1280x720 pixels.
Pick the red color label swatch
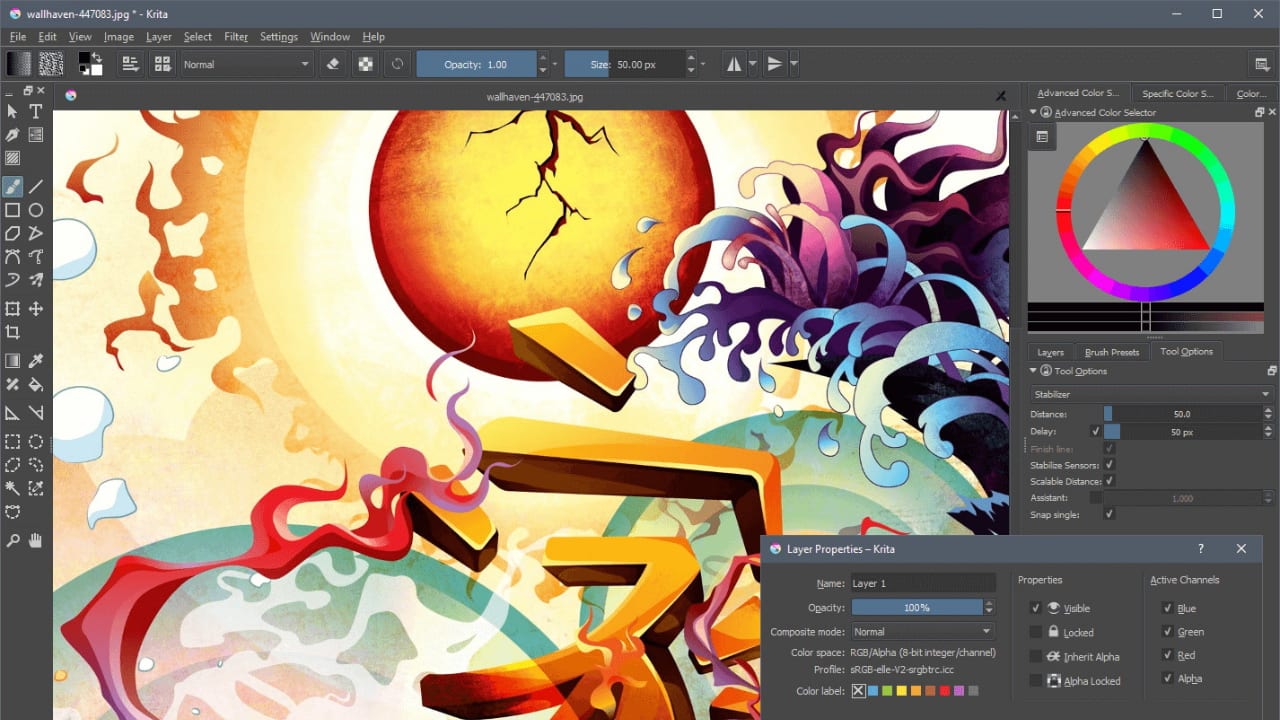pyautogui.click(x=945, y=691)
